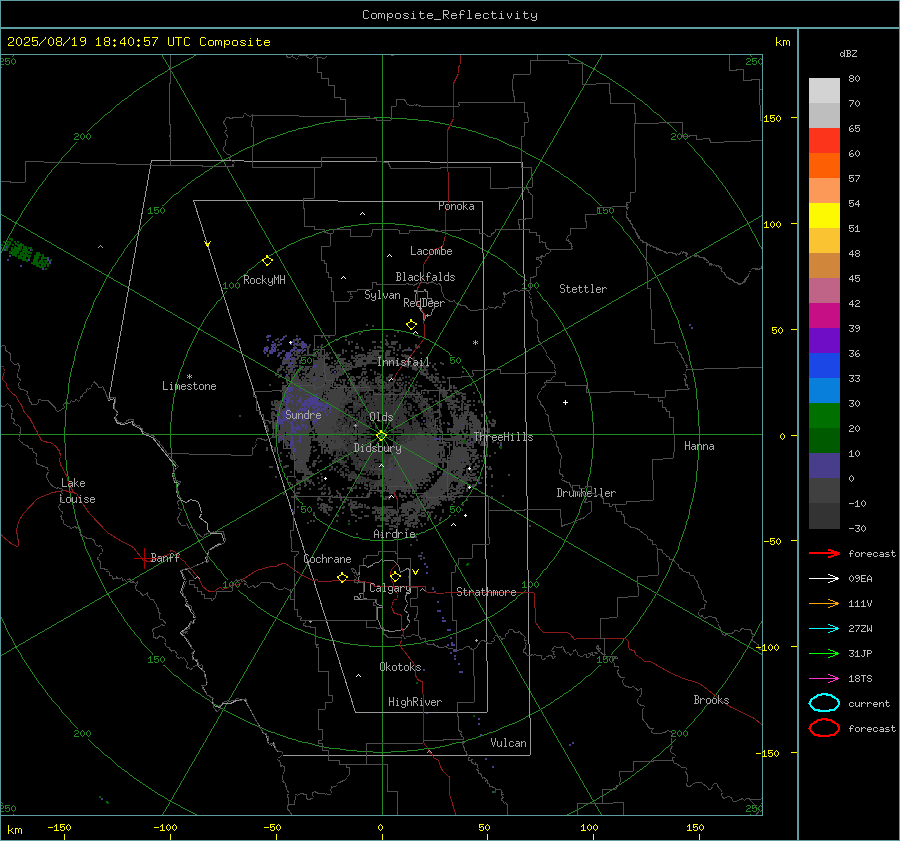Click the cyan 27ZW arrow icon
The width and height of the screenshot is (900, 841).
pos(824,629)
